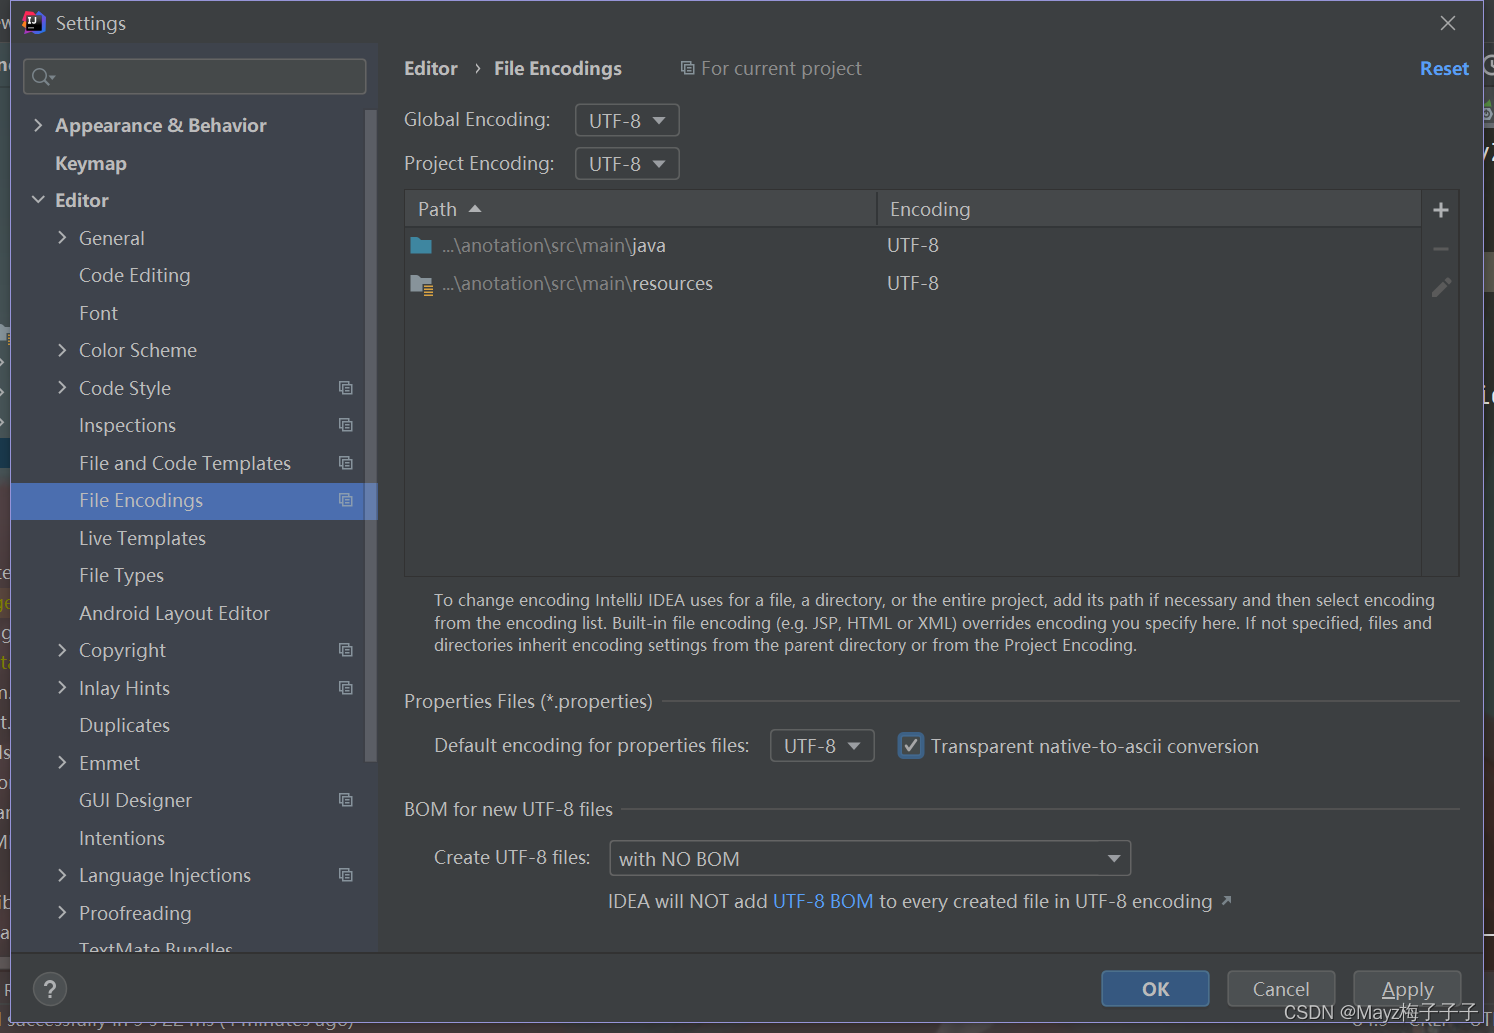
Task: Click UTF-8 encoding cell for resources row
Action: click(913, 283)
